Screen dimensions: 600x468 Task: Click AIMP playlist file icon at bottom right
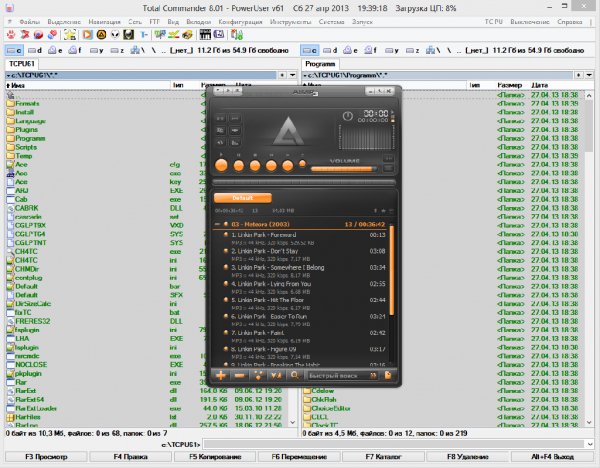[388, 375]
